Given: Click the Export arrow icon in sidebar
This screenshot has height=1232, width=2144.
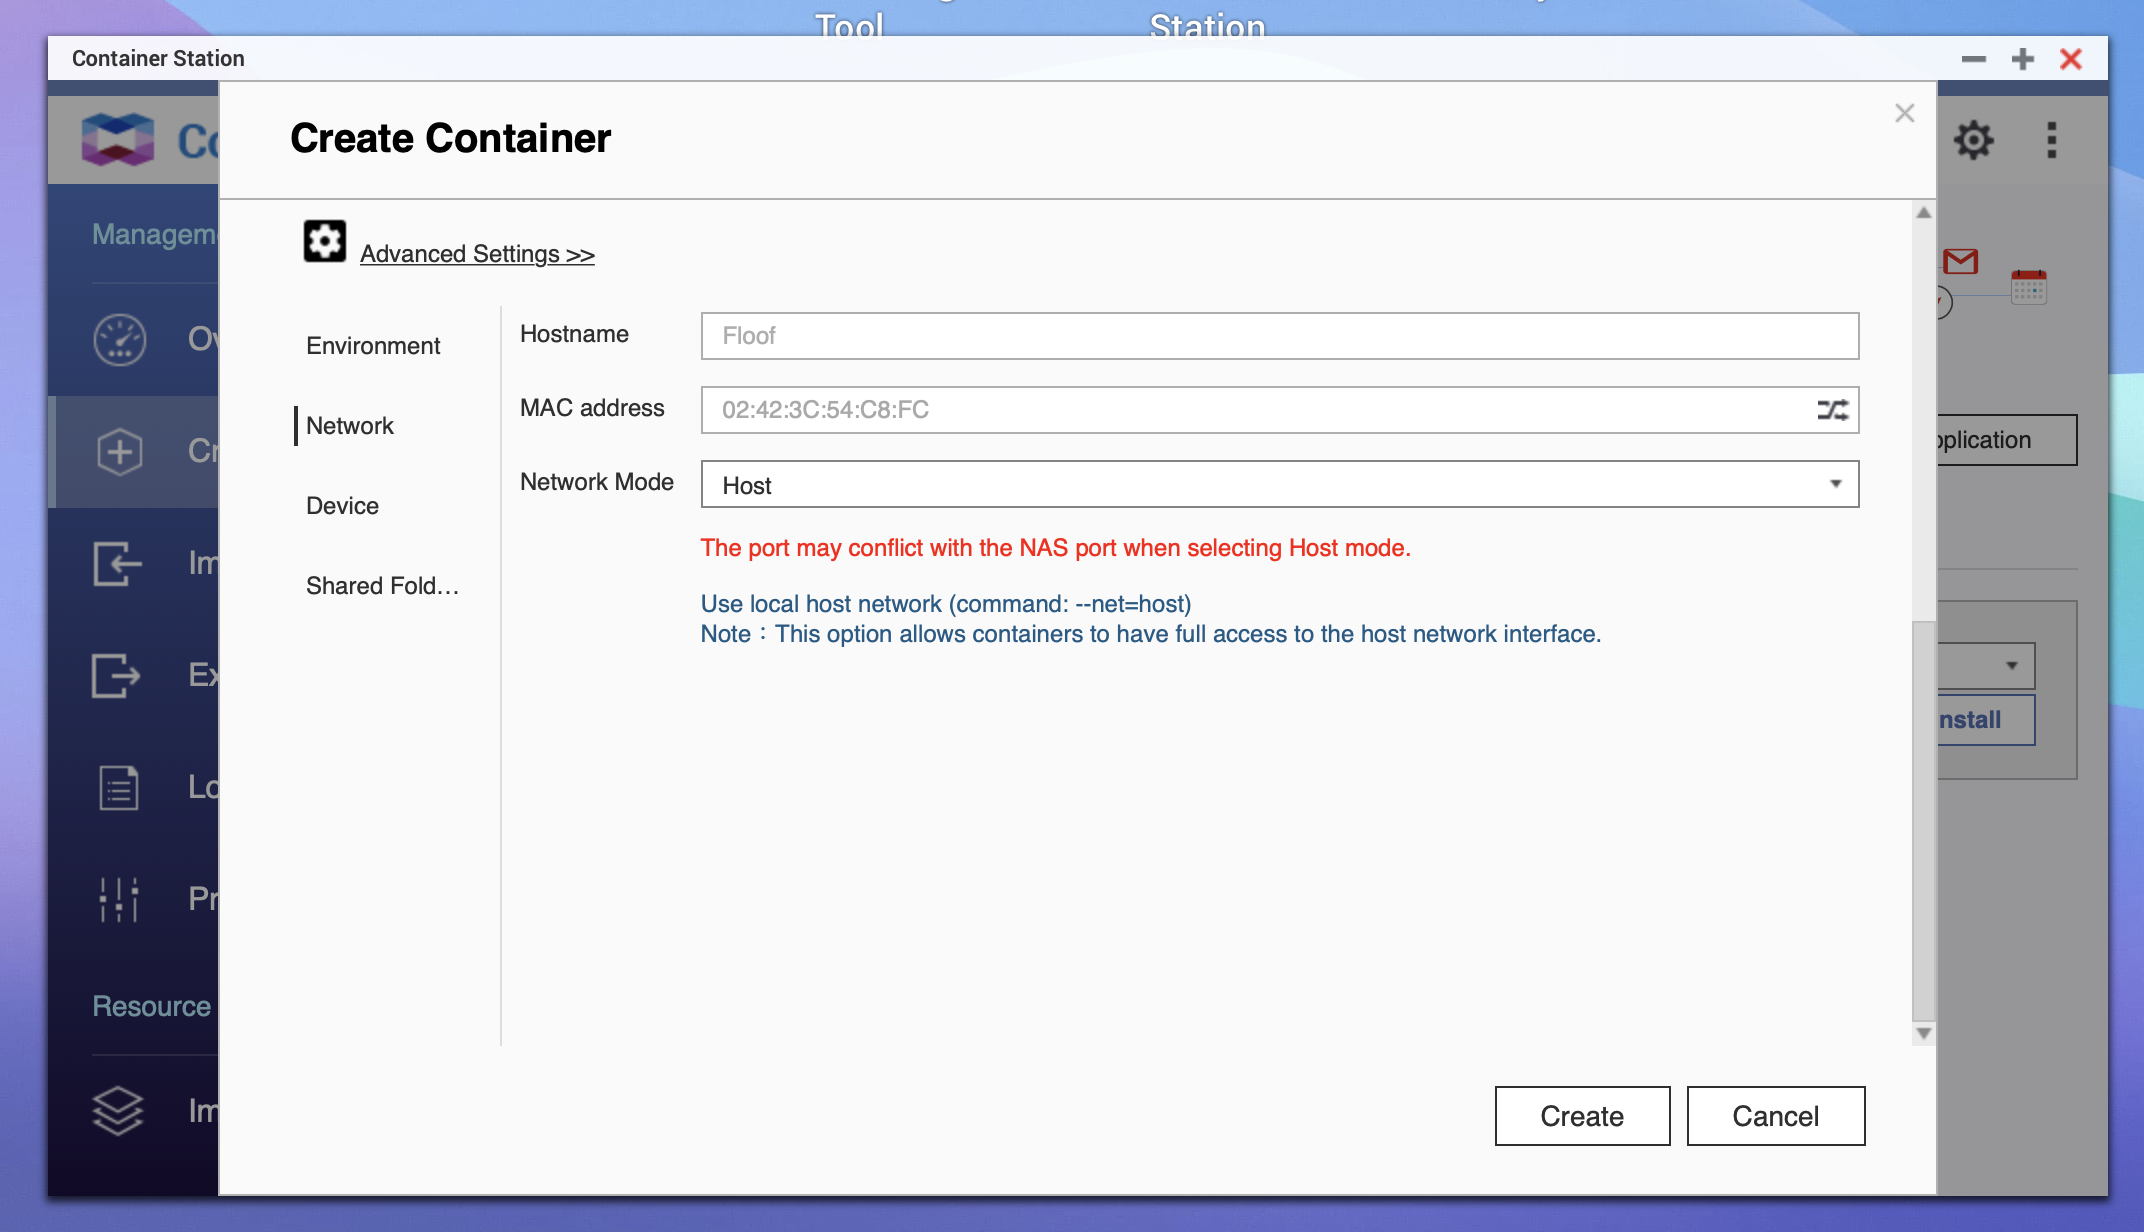Looking at the screenshot, I should [x=117, y=675].
